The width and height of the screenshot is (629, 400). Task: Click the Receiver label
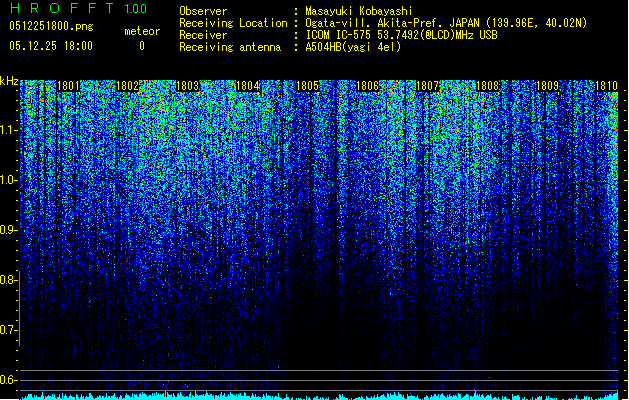click(x=203, y=35)
